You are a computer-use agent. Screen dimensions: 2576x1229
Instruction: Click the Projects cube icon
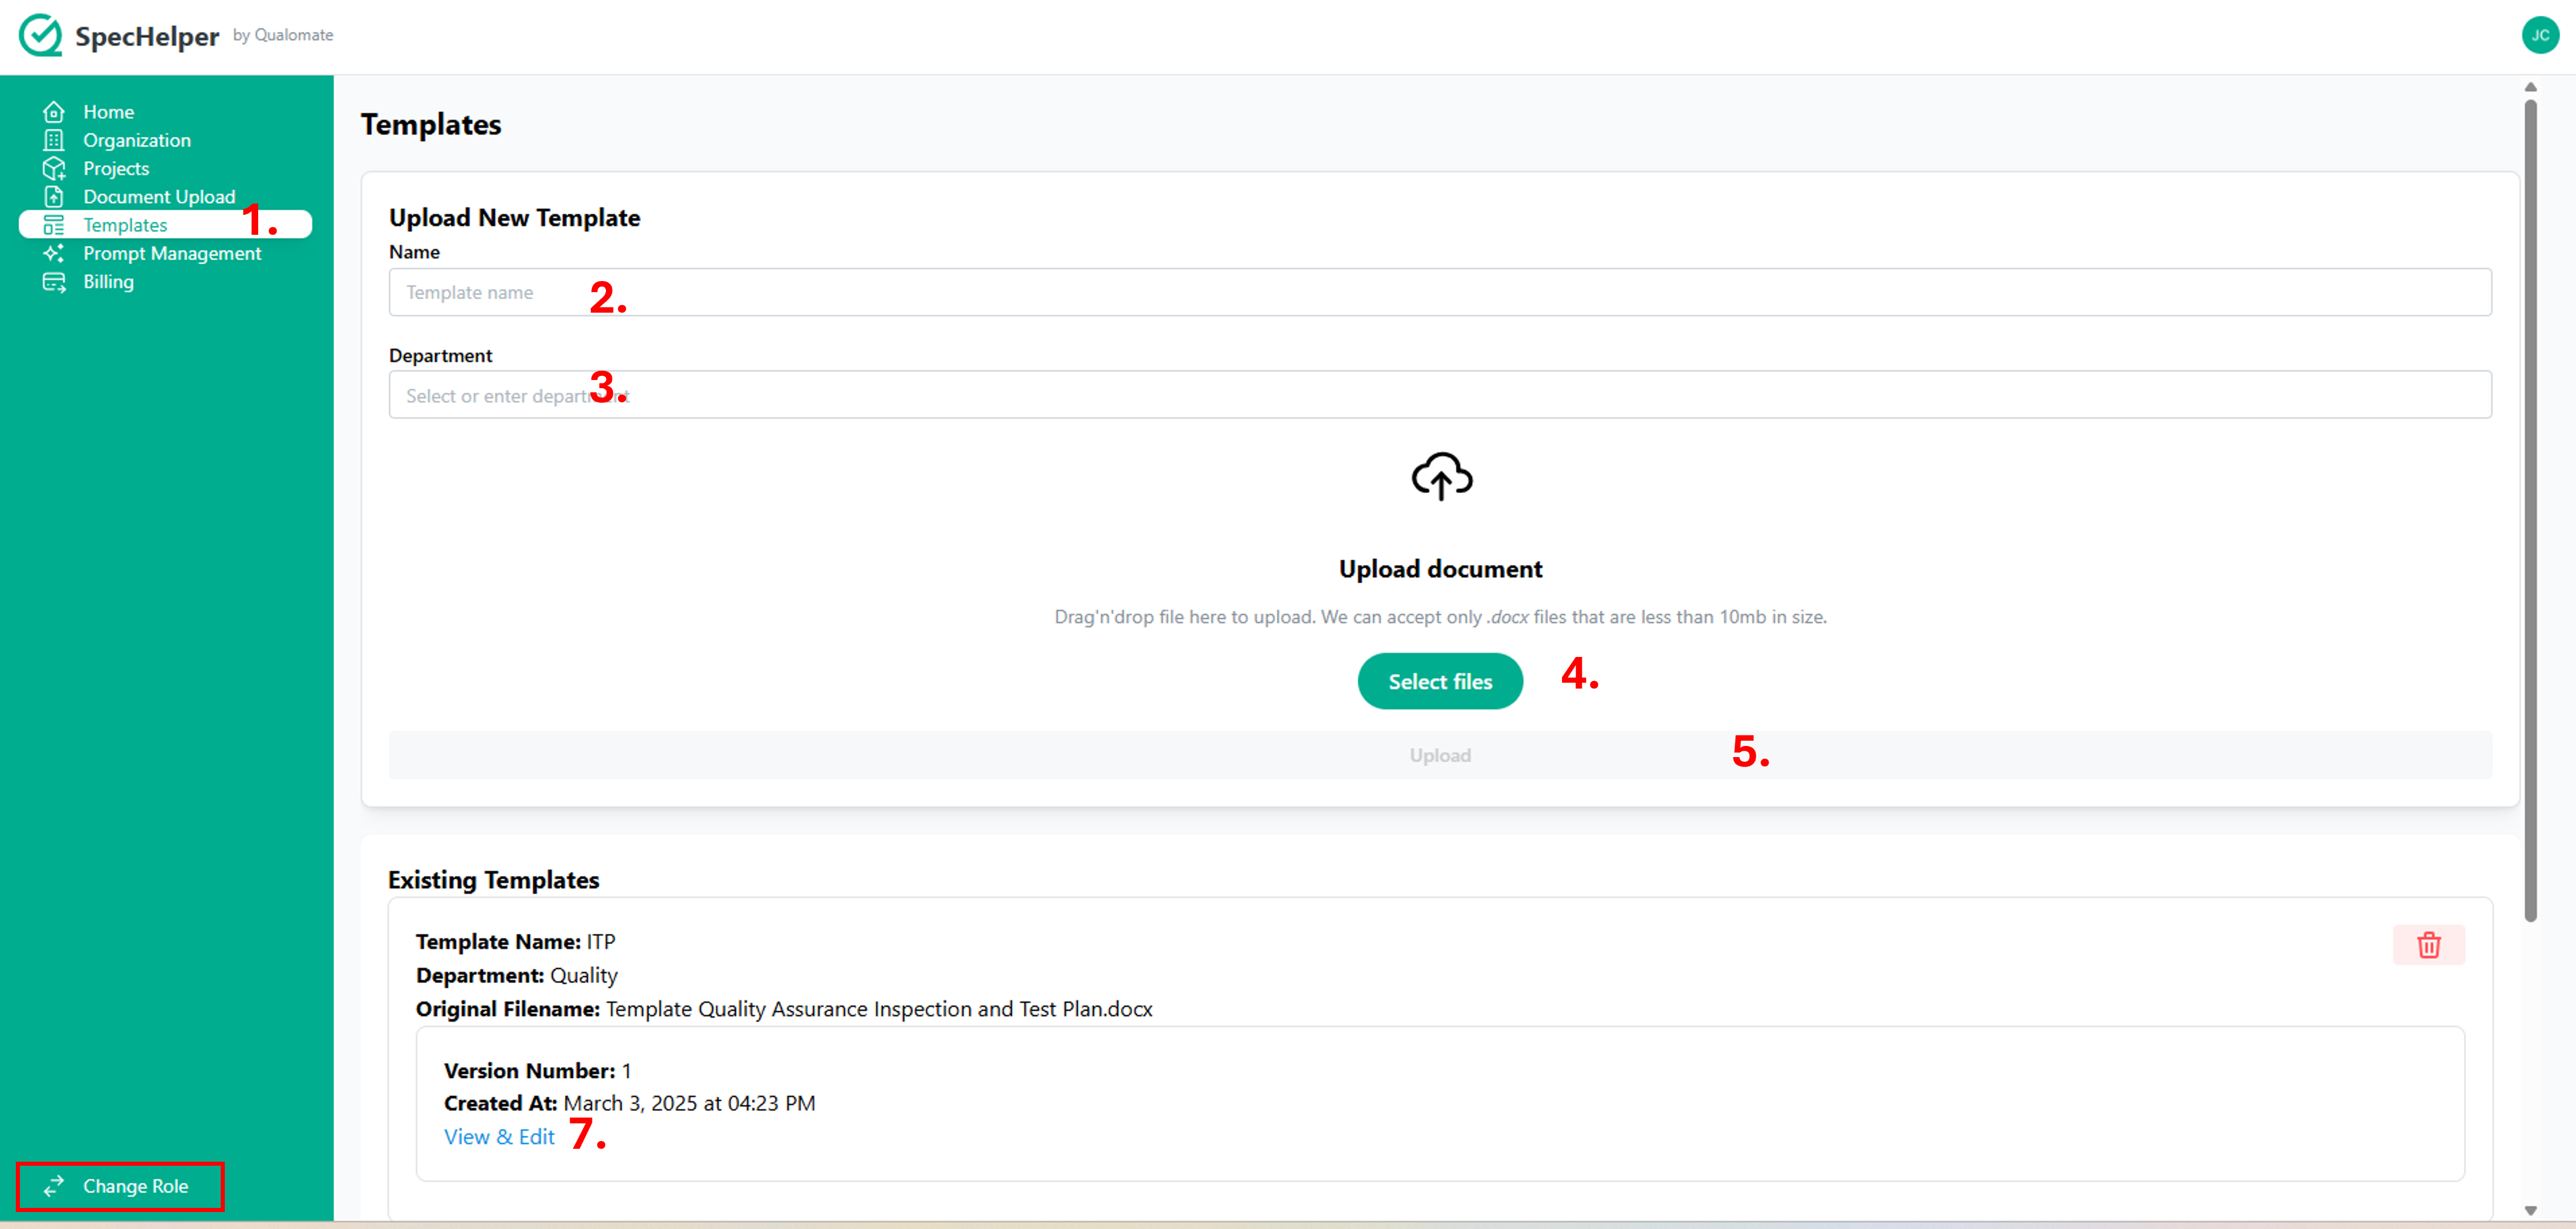tap(54, 168)
